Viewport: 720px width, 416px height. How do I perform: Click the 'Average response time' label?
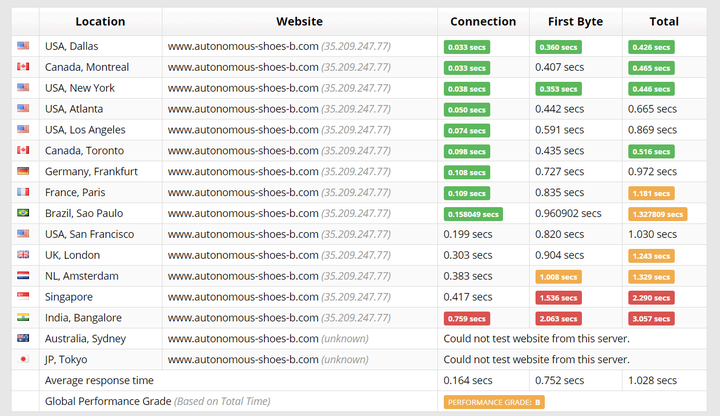click(x=99, y=381)
